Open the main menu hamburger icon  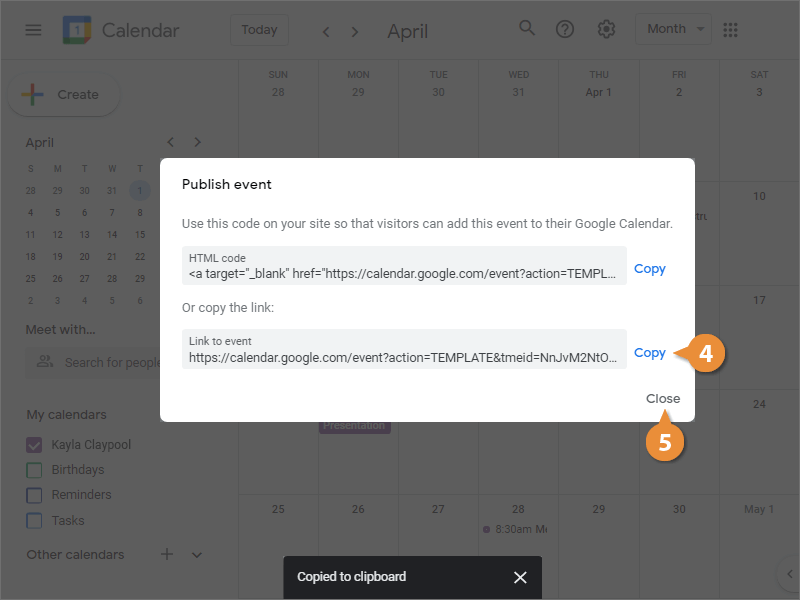tap(33, 30)
